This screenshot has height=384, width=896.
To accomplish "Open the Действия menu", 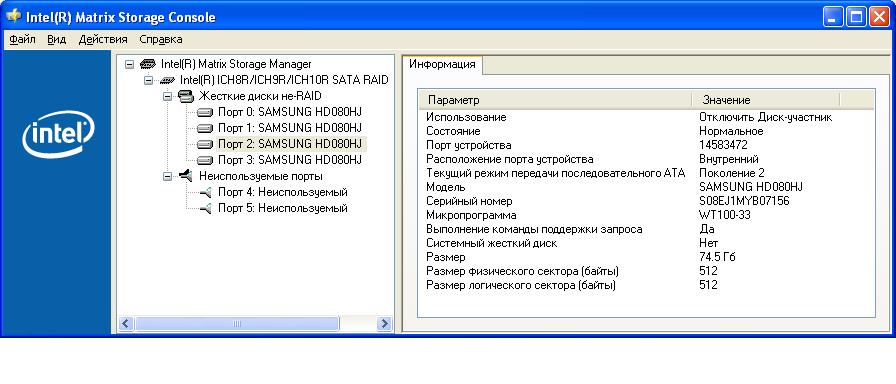I will coord(103,39).
